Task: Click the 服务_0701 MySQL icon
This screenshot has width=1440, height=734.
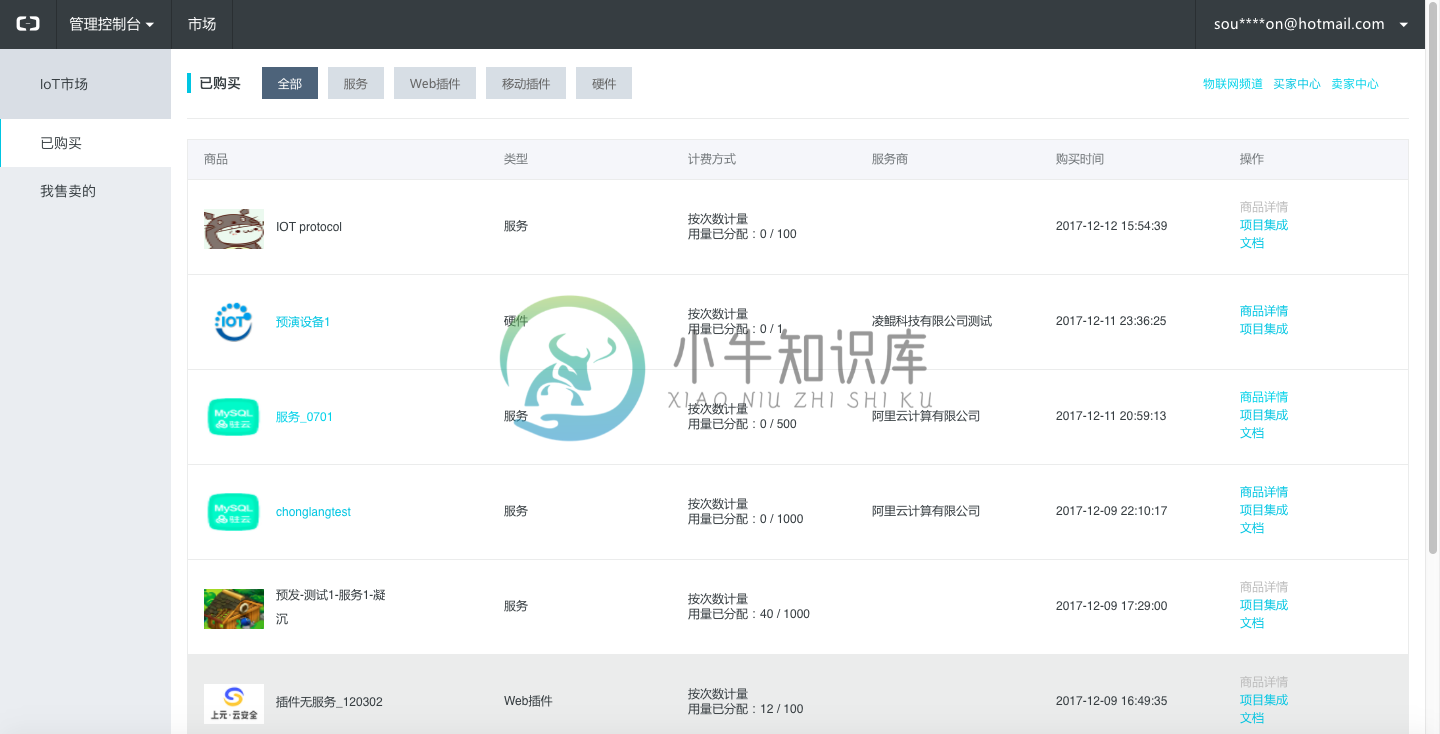Action: pos(234,417)
